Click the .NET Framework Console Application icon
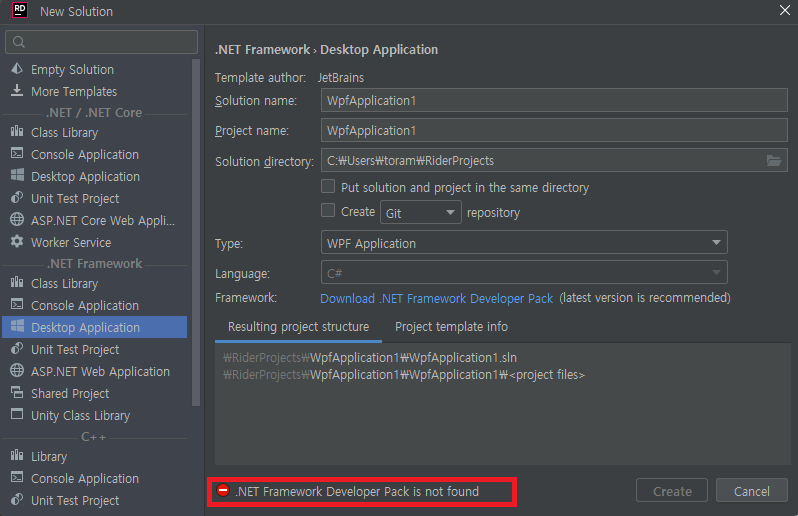798x516 pixels. (17, 304)
